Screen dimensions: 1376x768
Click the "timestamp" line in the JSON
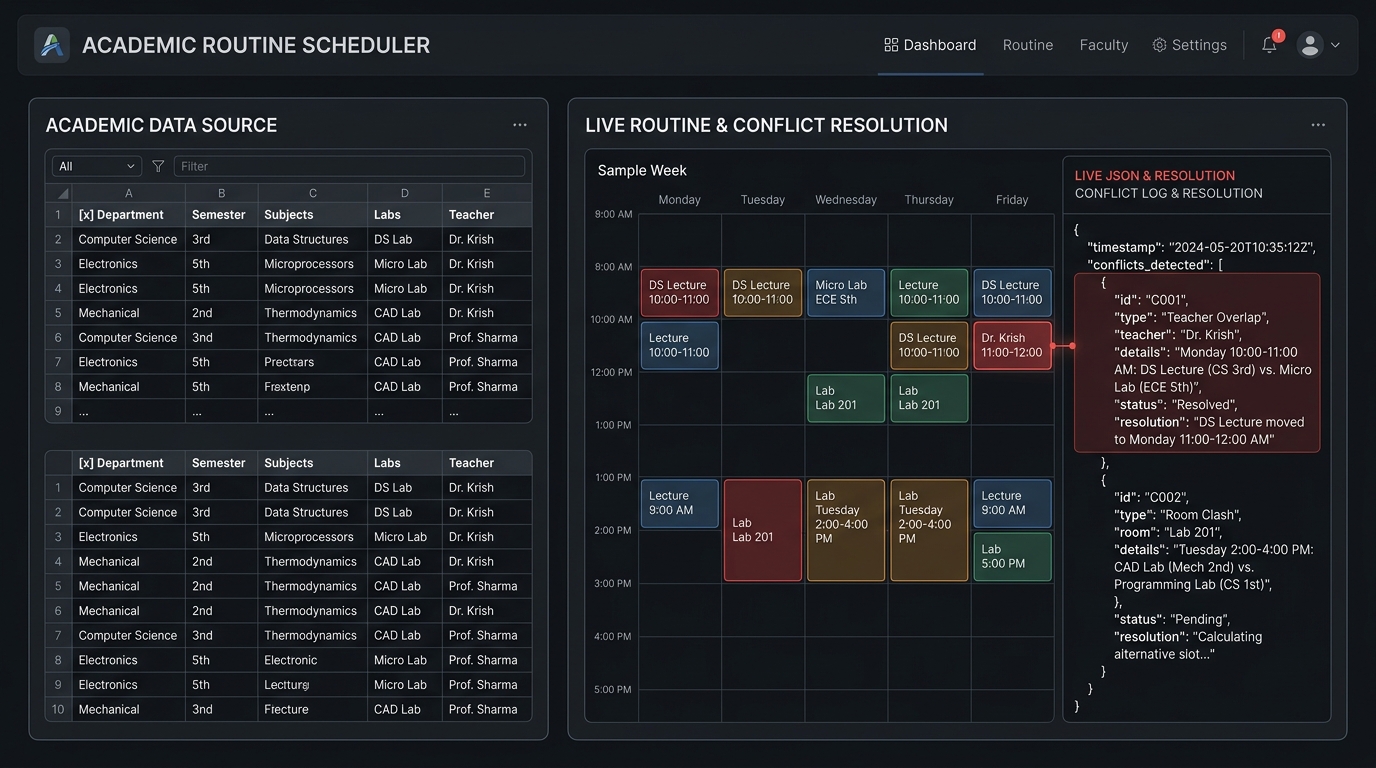click(x=1201, y=248)
